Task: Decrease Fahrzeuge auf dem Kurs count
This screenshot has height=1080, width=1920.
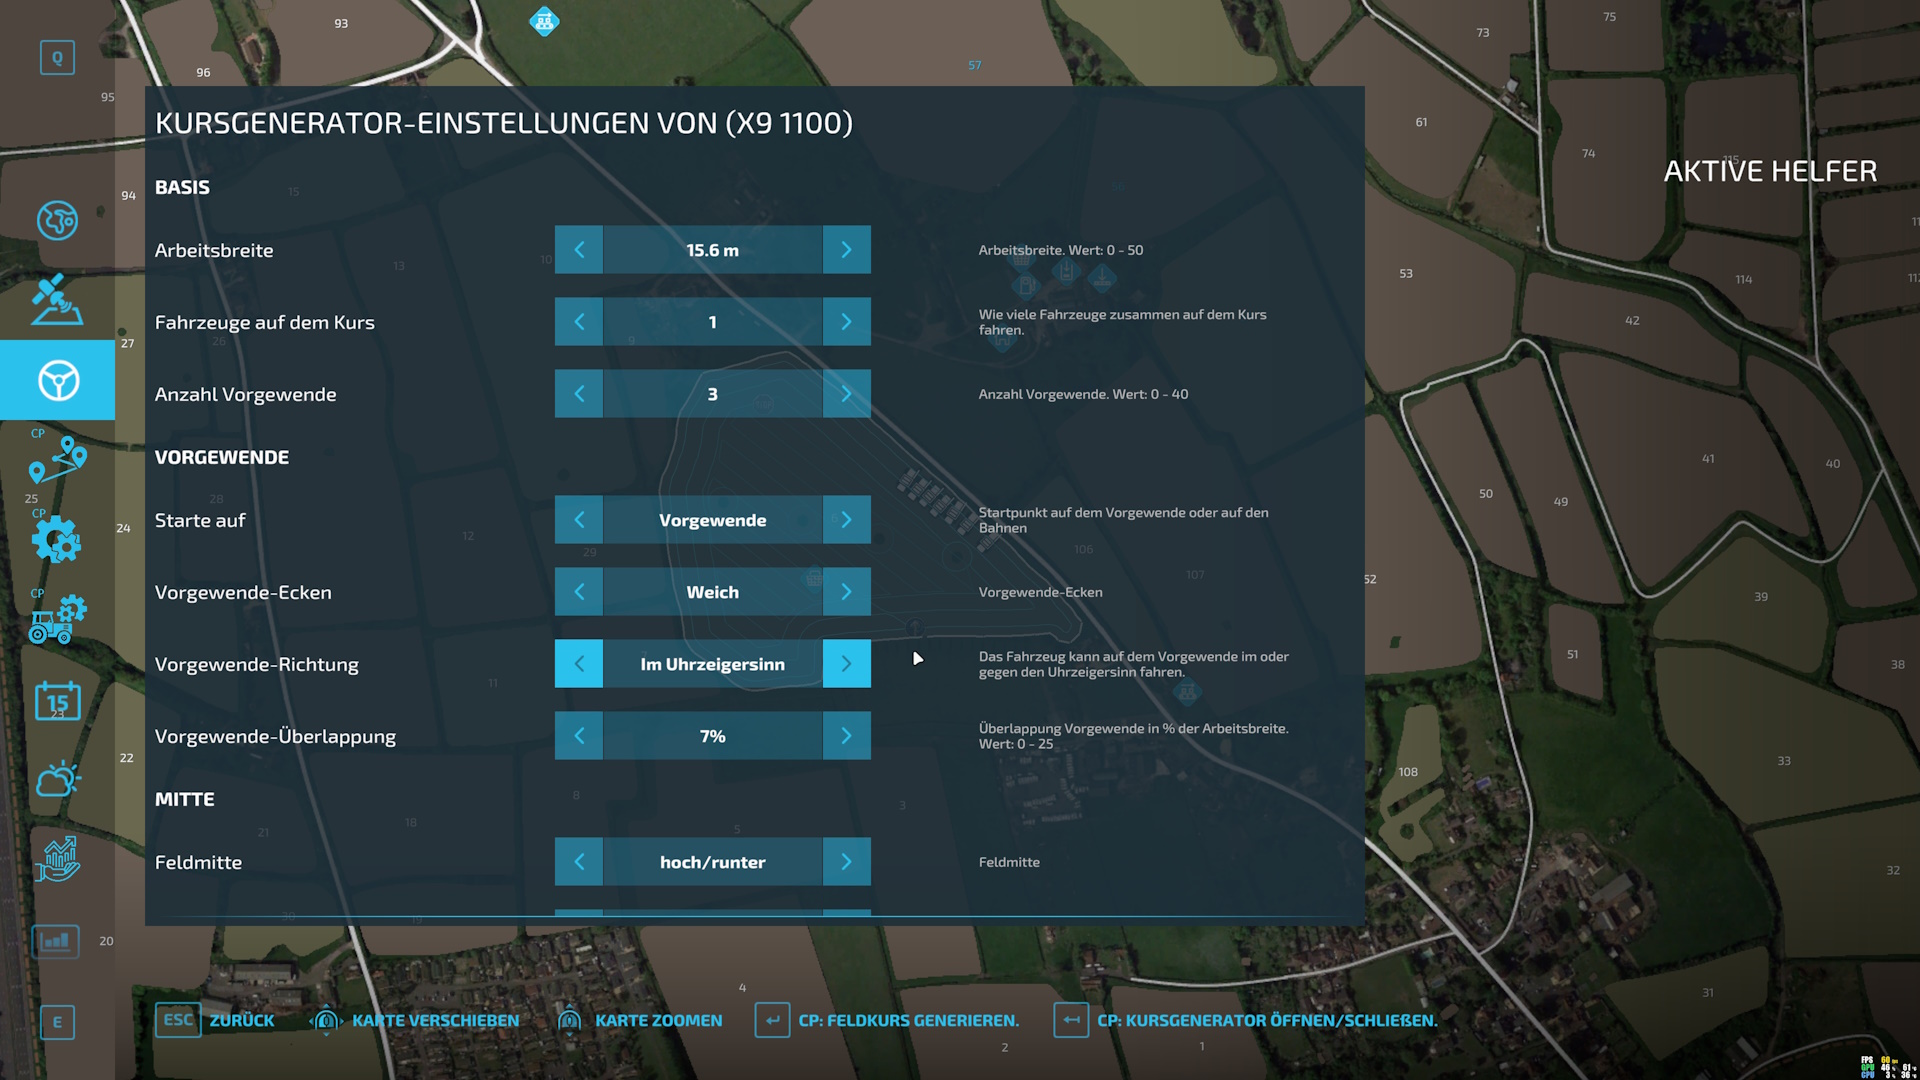Action: point(579,322)
